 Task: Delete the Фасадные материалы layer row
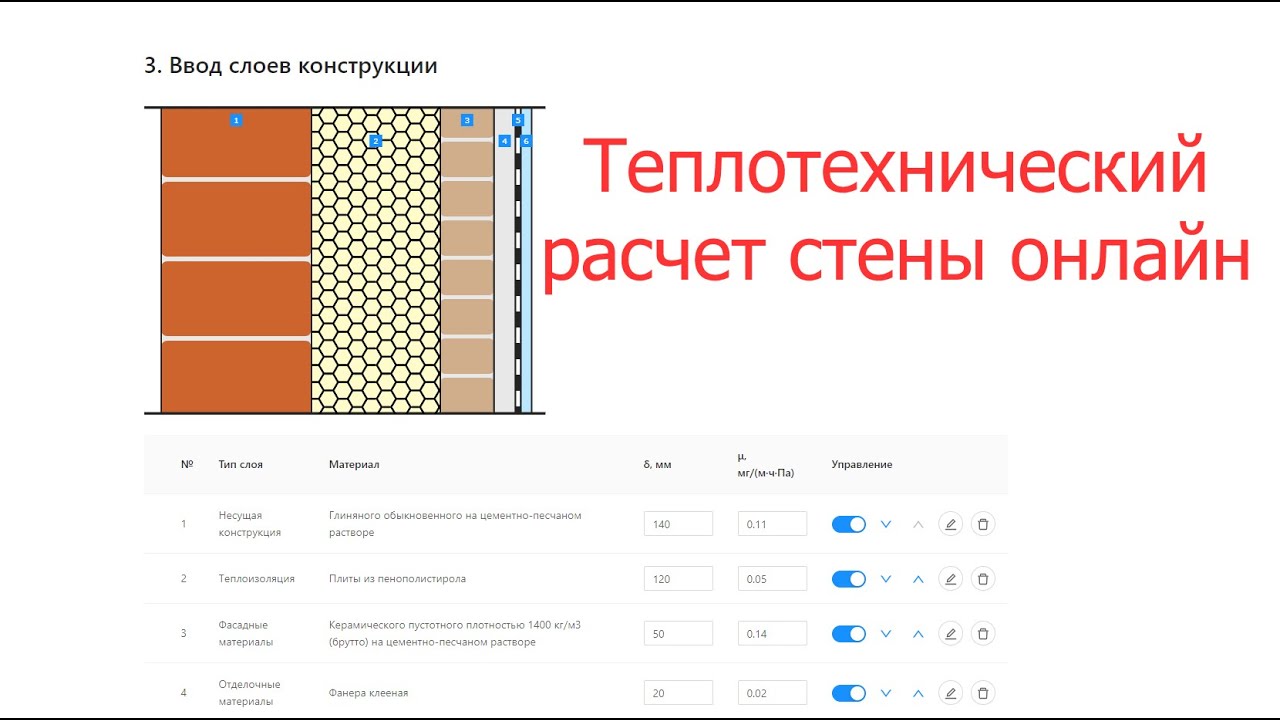[983, 633]
